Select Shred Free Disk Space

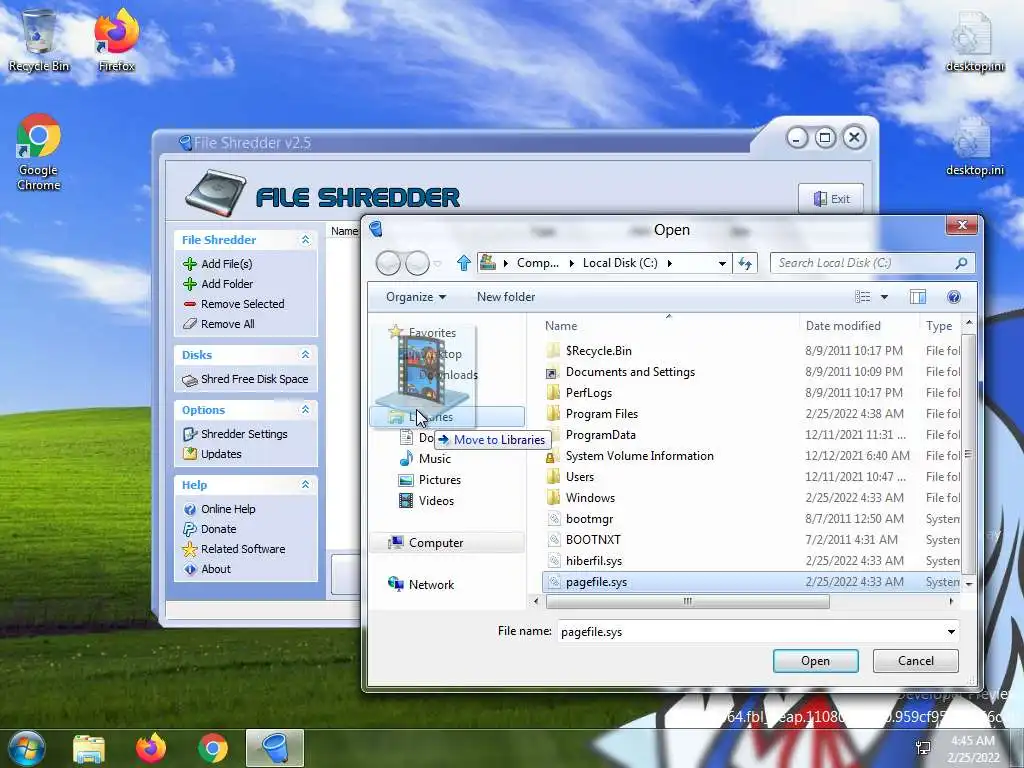pos(245,379)
